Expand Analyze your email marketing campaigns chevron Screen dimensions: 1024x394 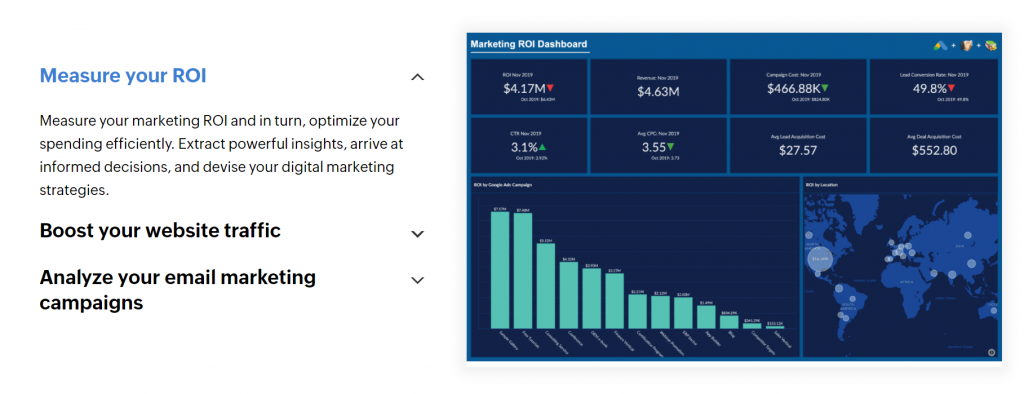pyautogui.click(x=417, y=280)
